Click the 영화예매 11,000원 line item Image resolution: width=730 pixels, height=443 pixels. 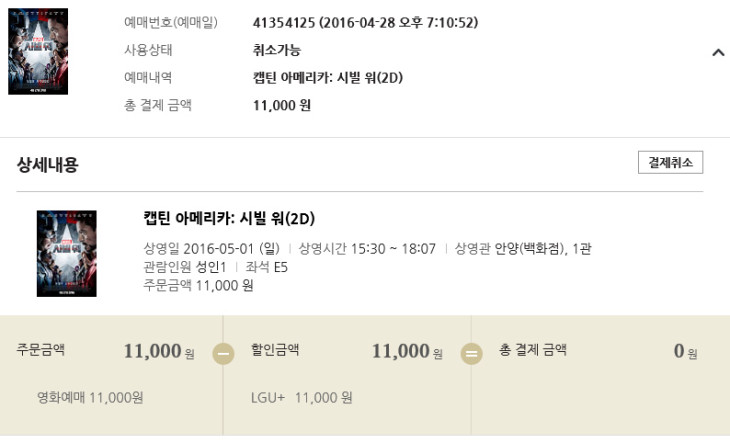click(x=90, y=398)
